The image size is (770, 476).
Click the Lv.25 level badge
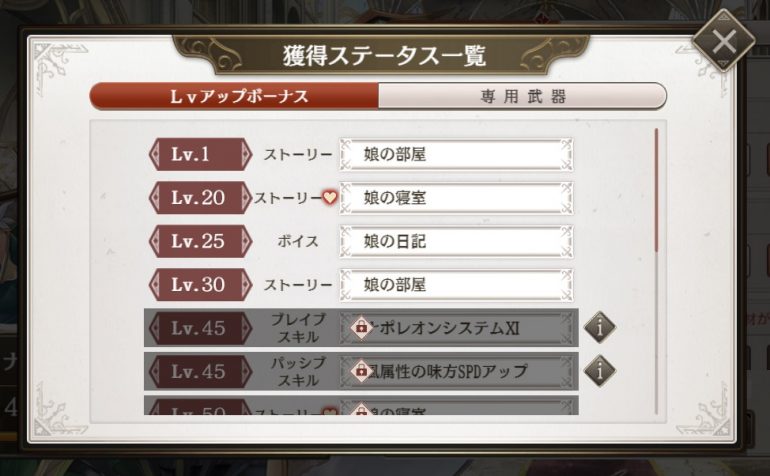pos(199,241)
